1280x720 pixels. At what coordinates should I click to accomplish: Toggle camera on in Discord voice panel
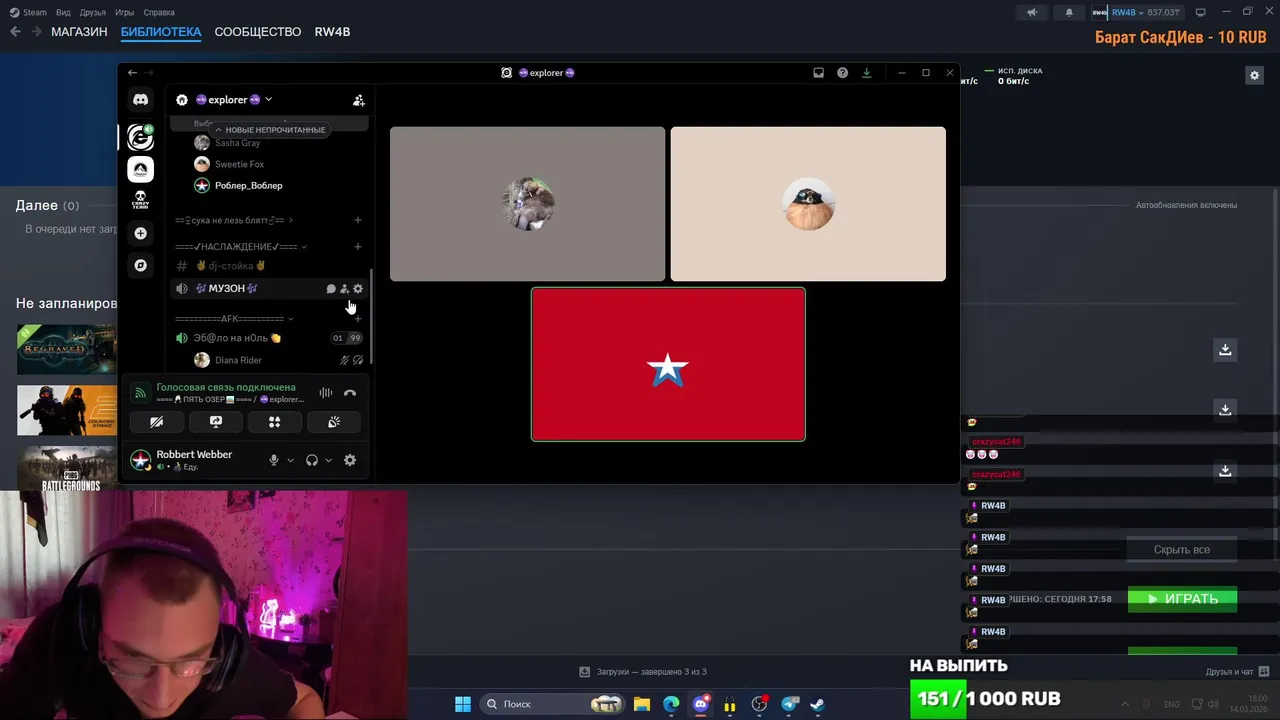(x=156, y=422)
